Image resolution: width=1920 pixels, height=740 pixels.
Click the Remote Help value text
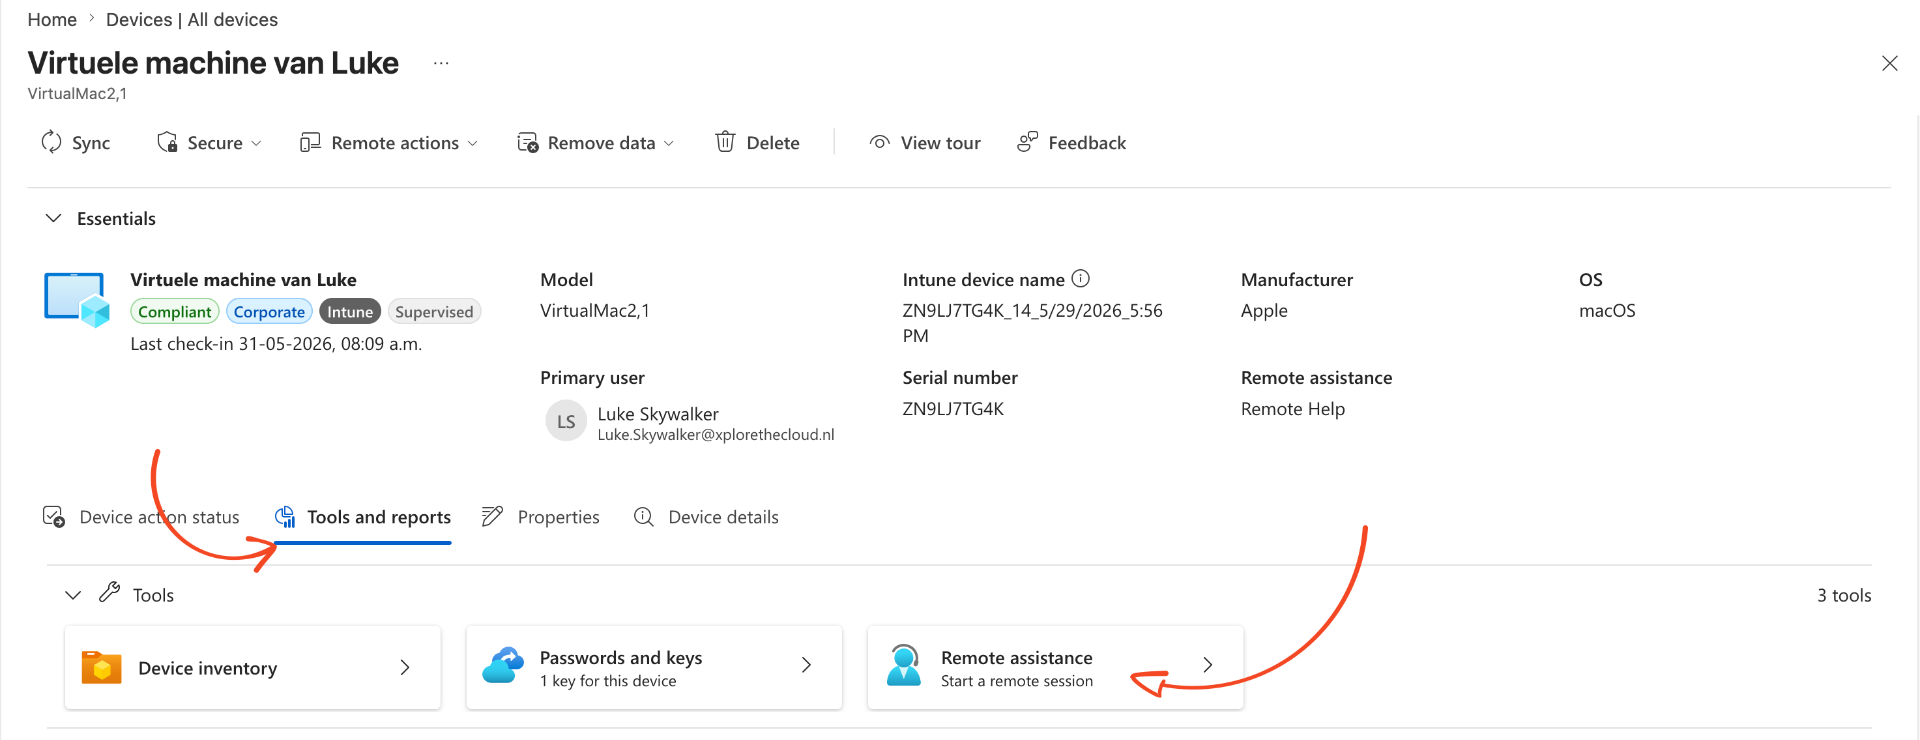1293,409
